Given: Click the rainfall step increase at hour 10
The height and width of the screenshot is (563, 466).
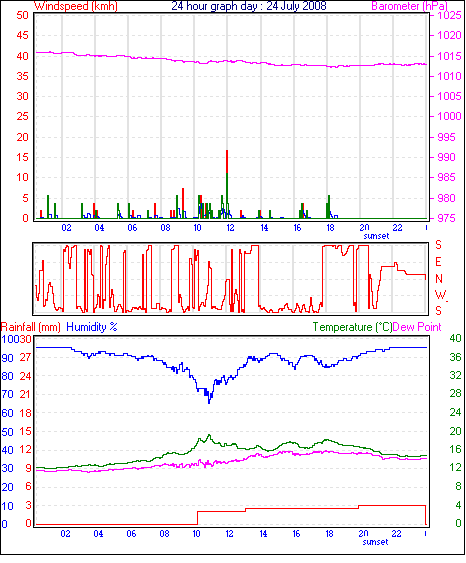Looking at the screenshot, I should [197, 518].
